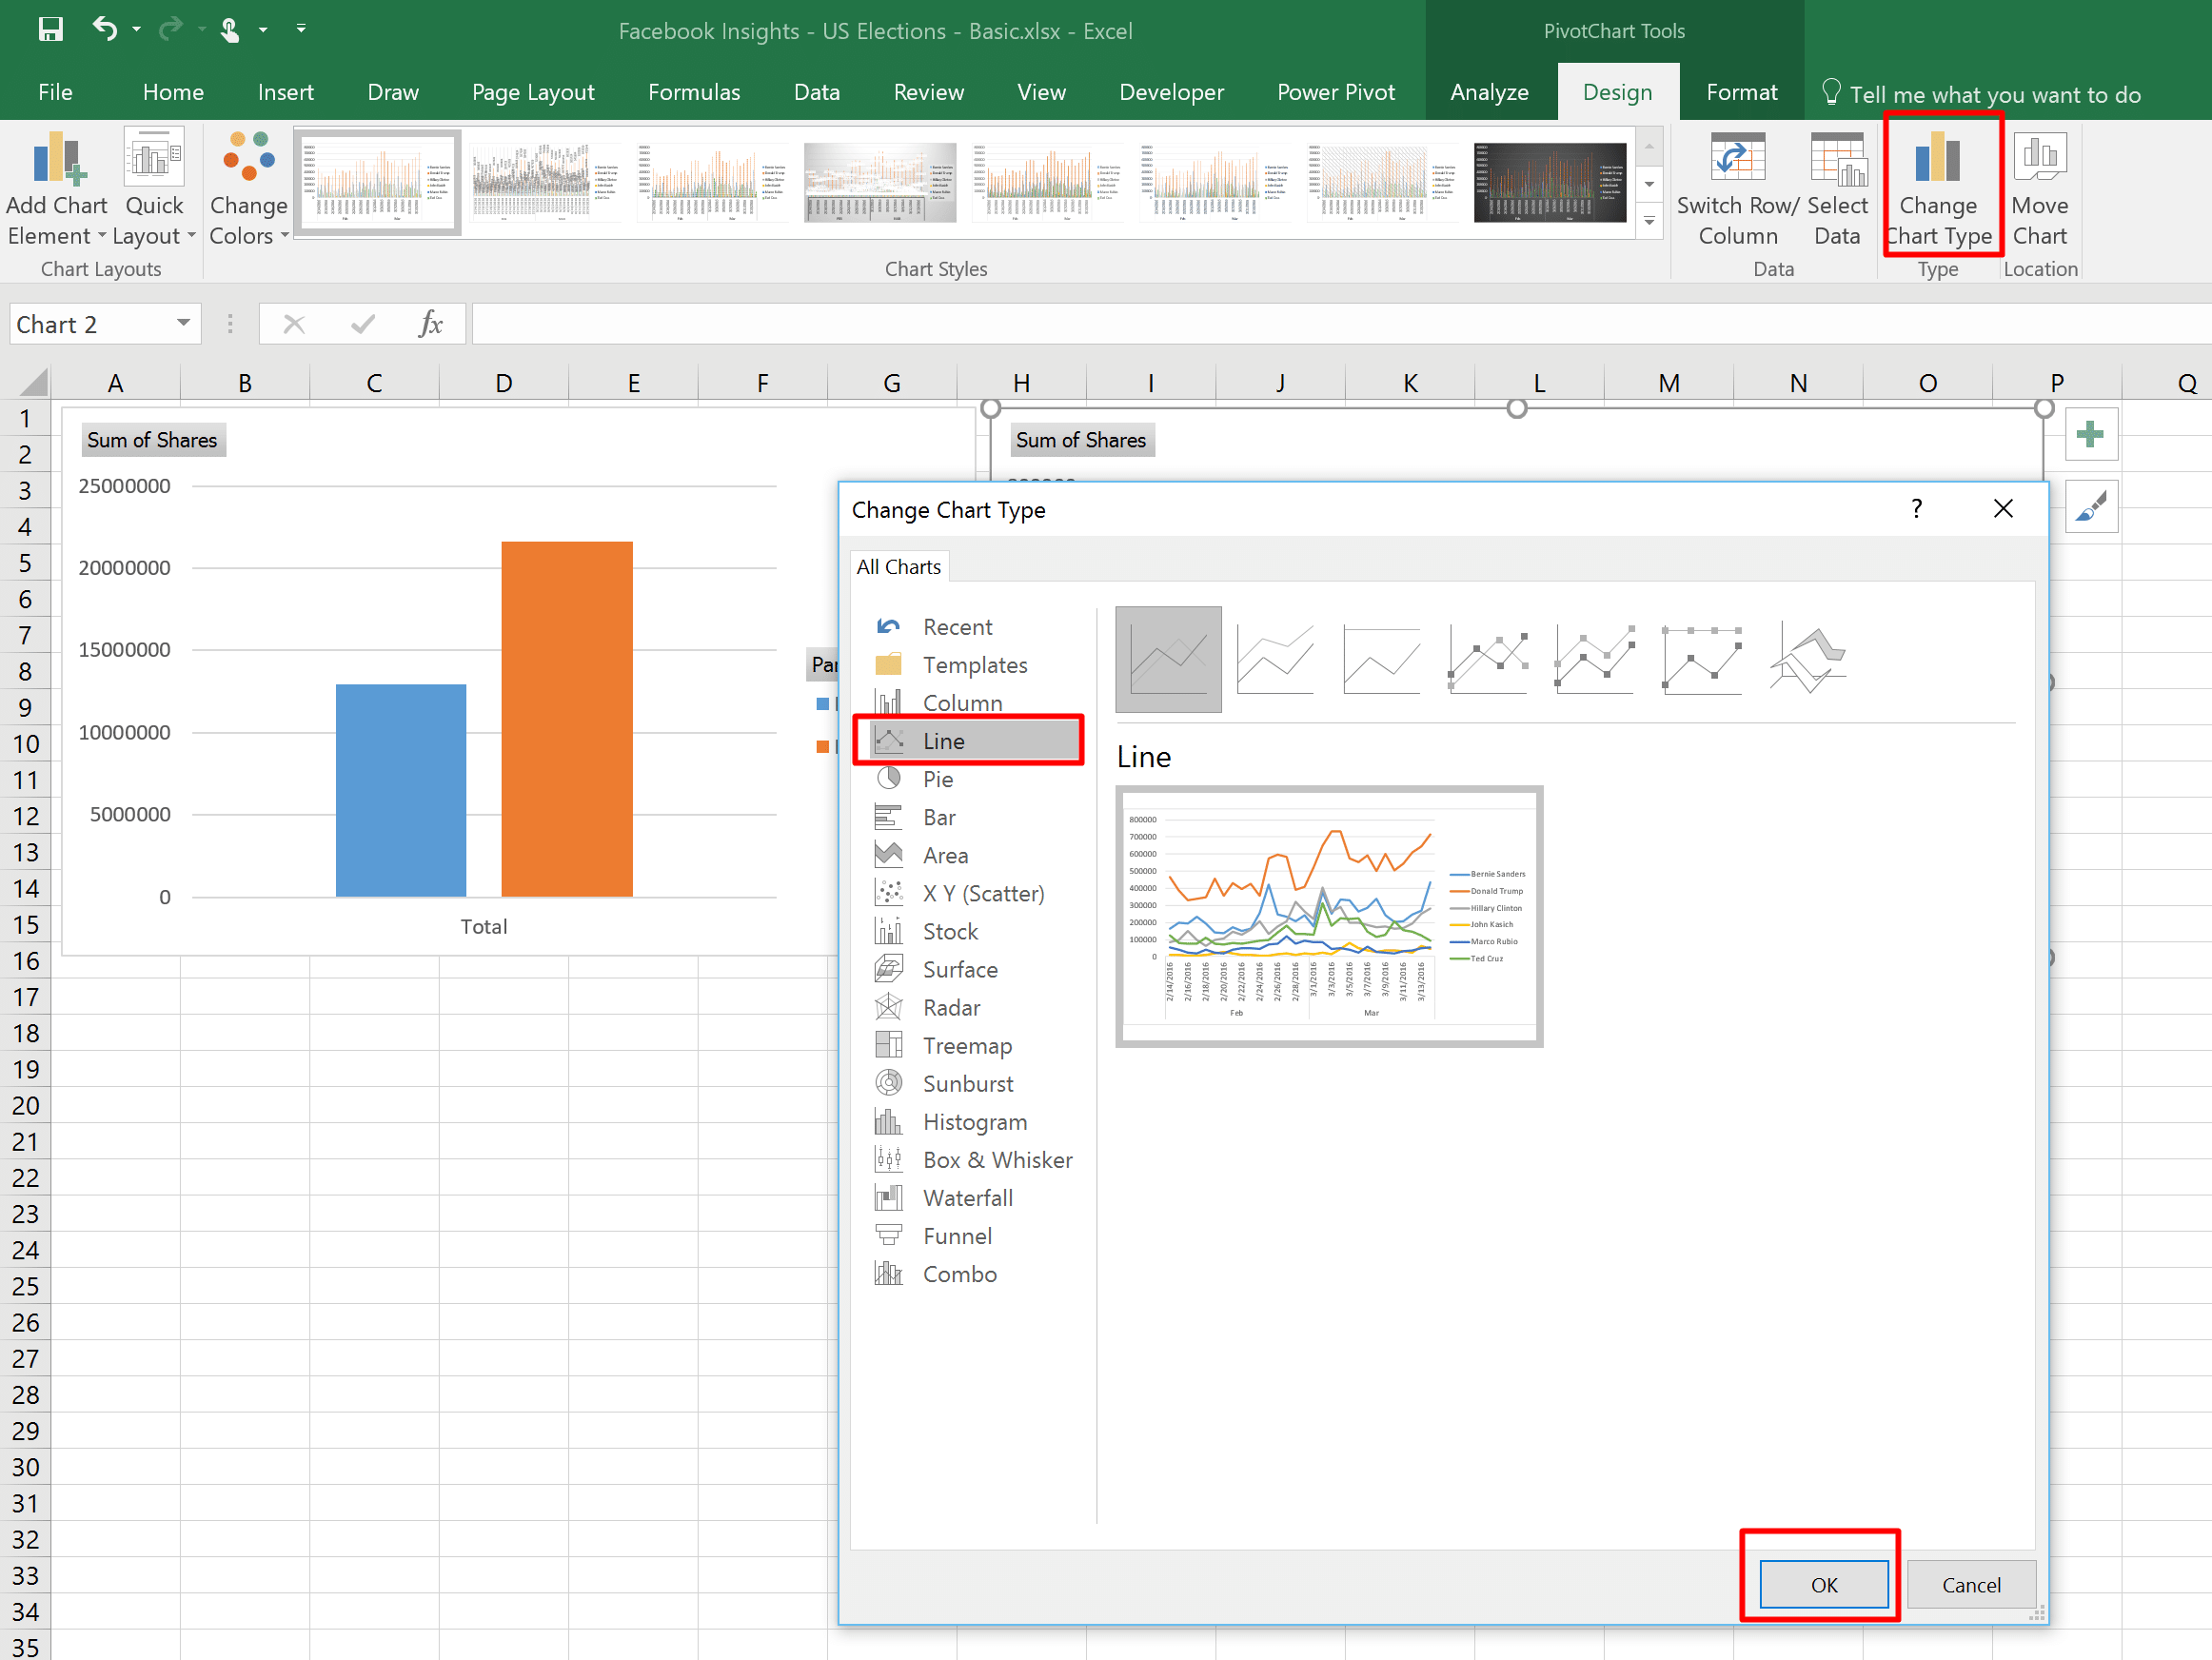
Task: Click the blue bar in the left chart
Action: pos(401,790)
